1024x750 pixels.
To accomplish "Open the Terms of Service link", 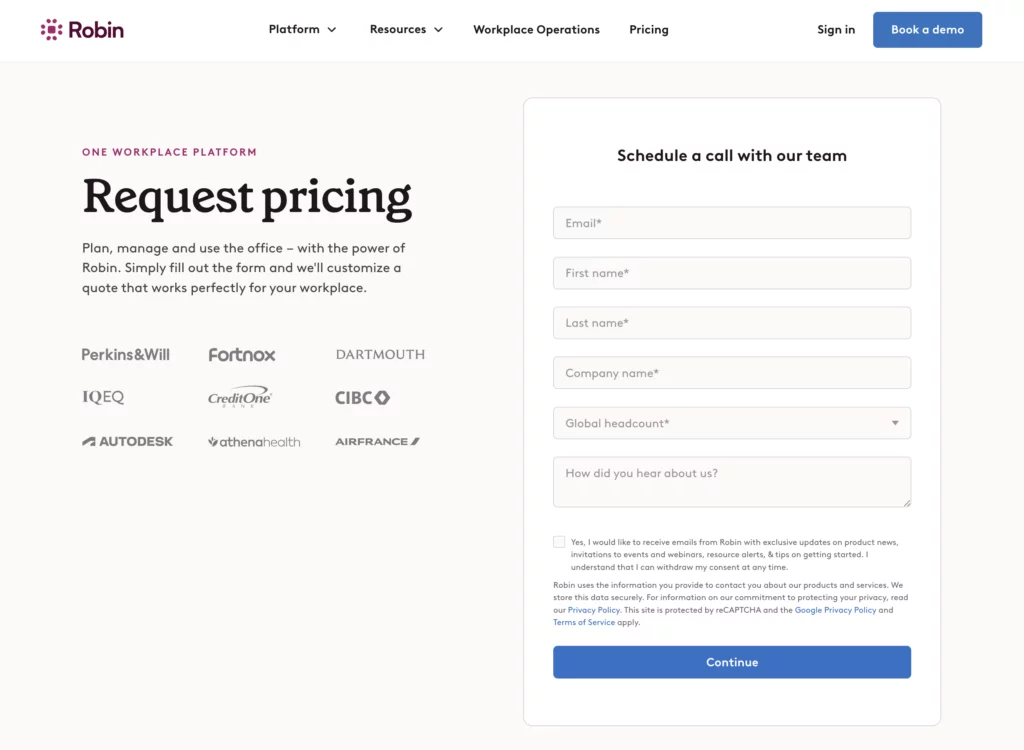I will pyautogui.click(x=583, y=621).
